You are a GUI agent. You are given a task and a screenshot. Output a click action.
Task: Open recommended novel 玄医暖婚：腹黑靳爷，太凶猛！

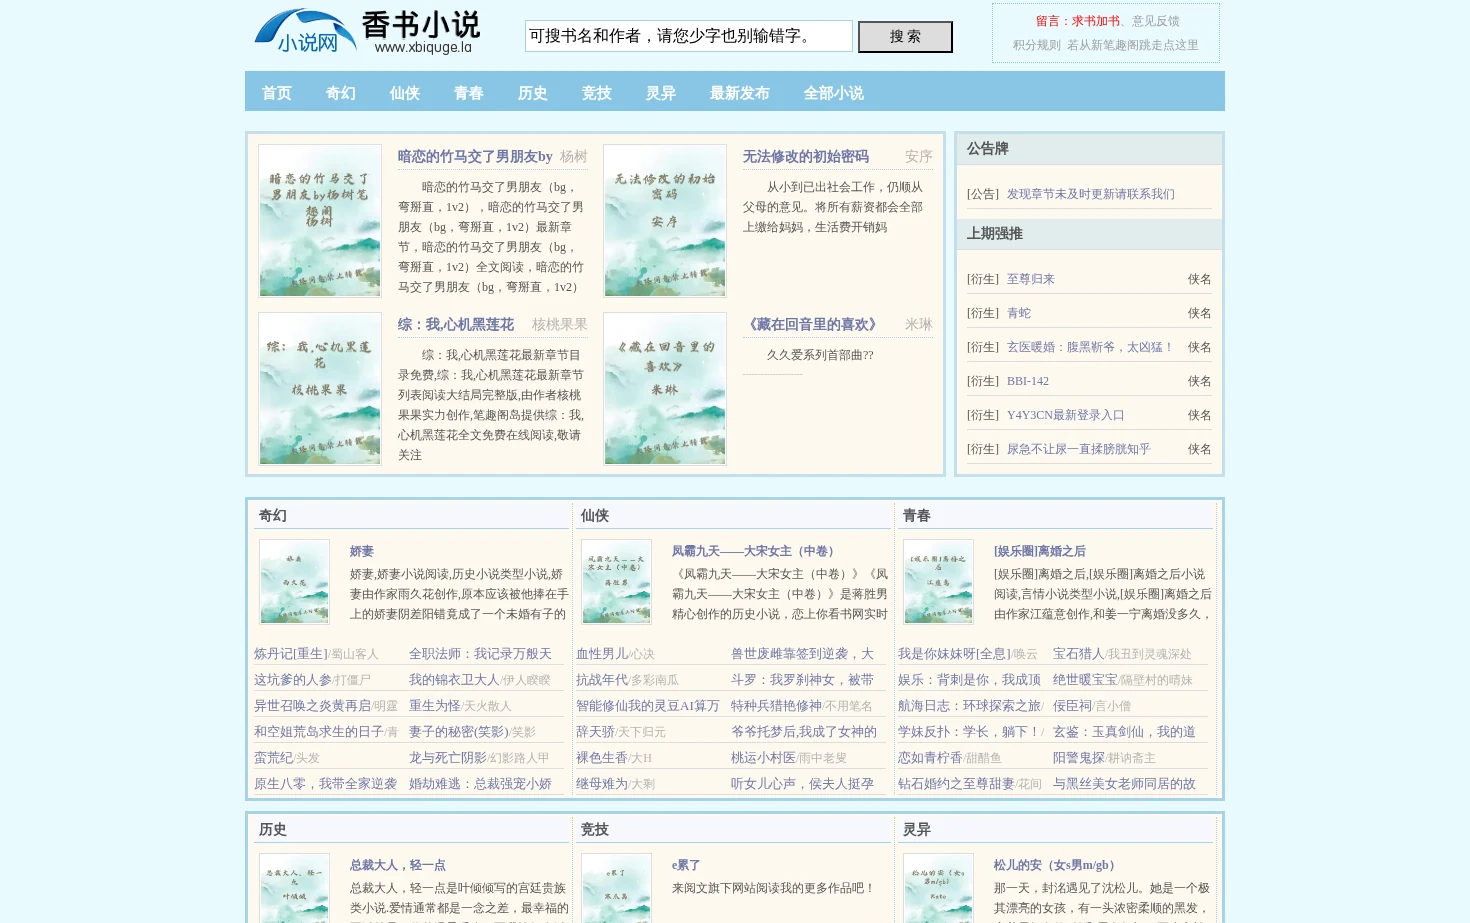(1091, 347)
